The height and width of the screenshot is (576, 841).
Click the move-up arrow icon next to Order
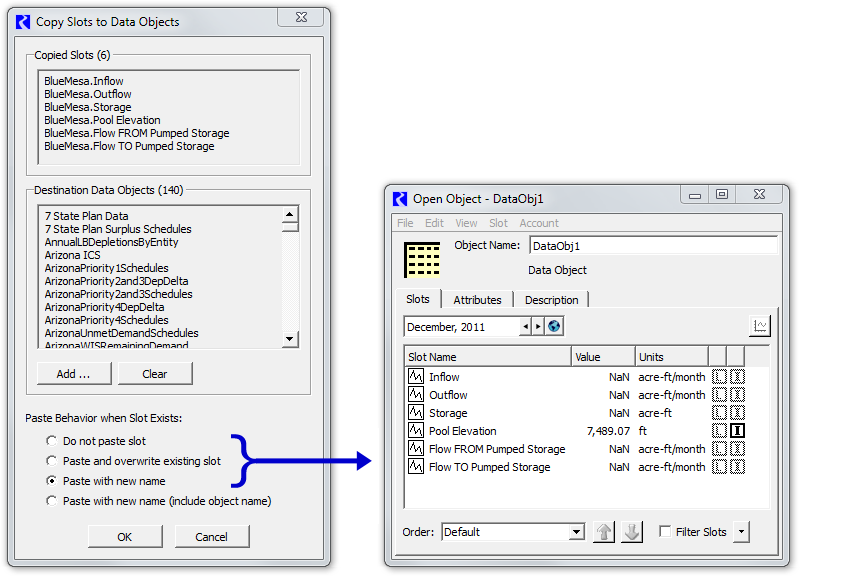point(604,531)
